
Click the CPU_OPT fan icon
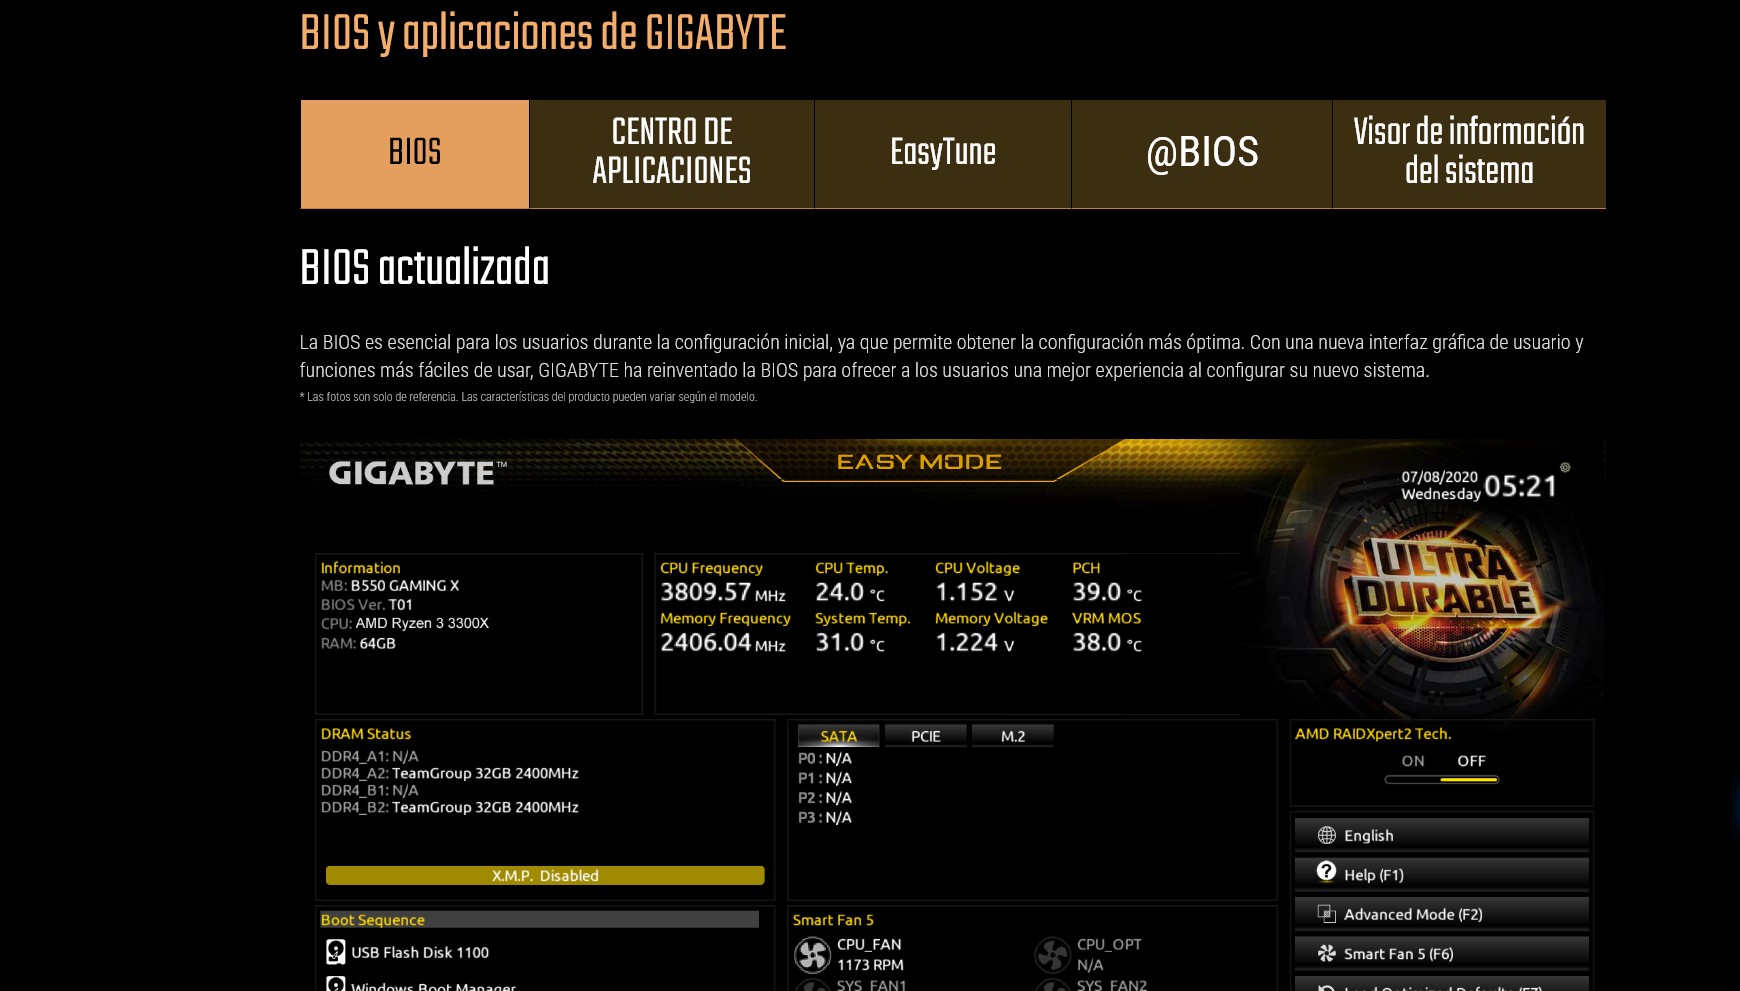[x=1053, y=955]
